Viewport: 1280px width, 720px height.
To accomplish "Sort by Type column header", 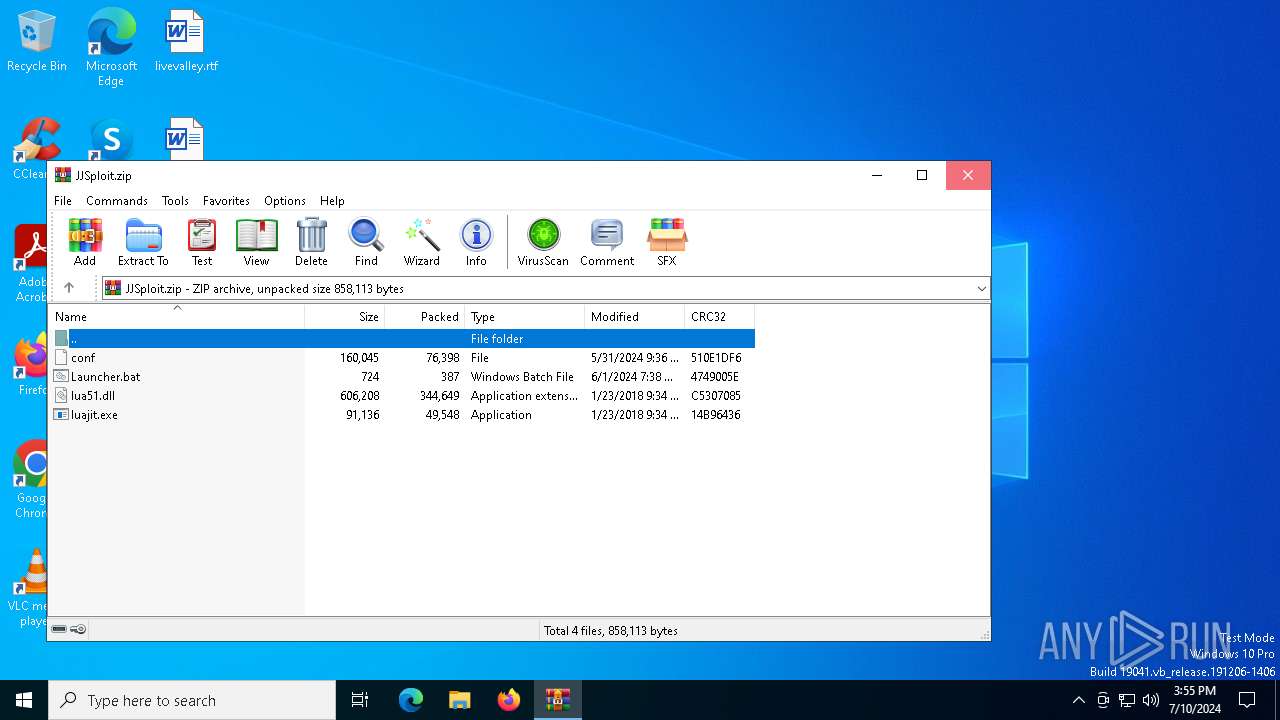I will pos(525,316).
